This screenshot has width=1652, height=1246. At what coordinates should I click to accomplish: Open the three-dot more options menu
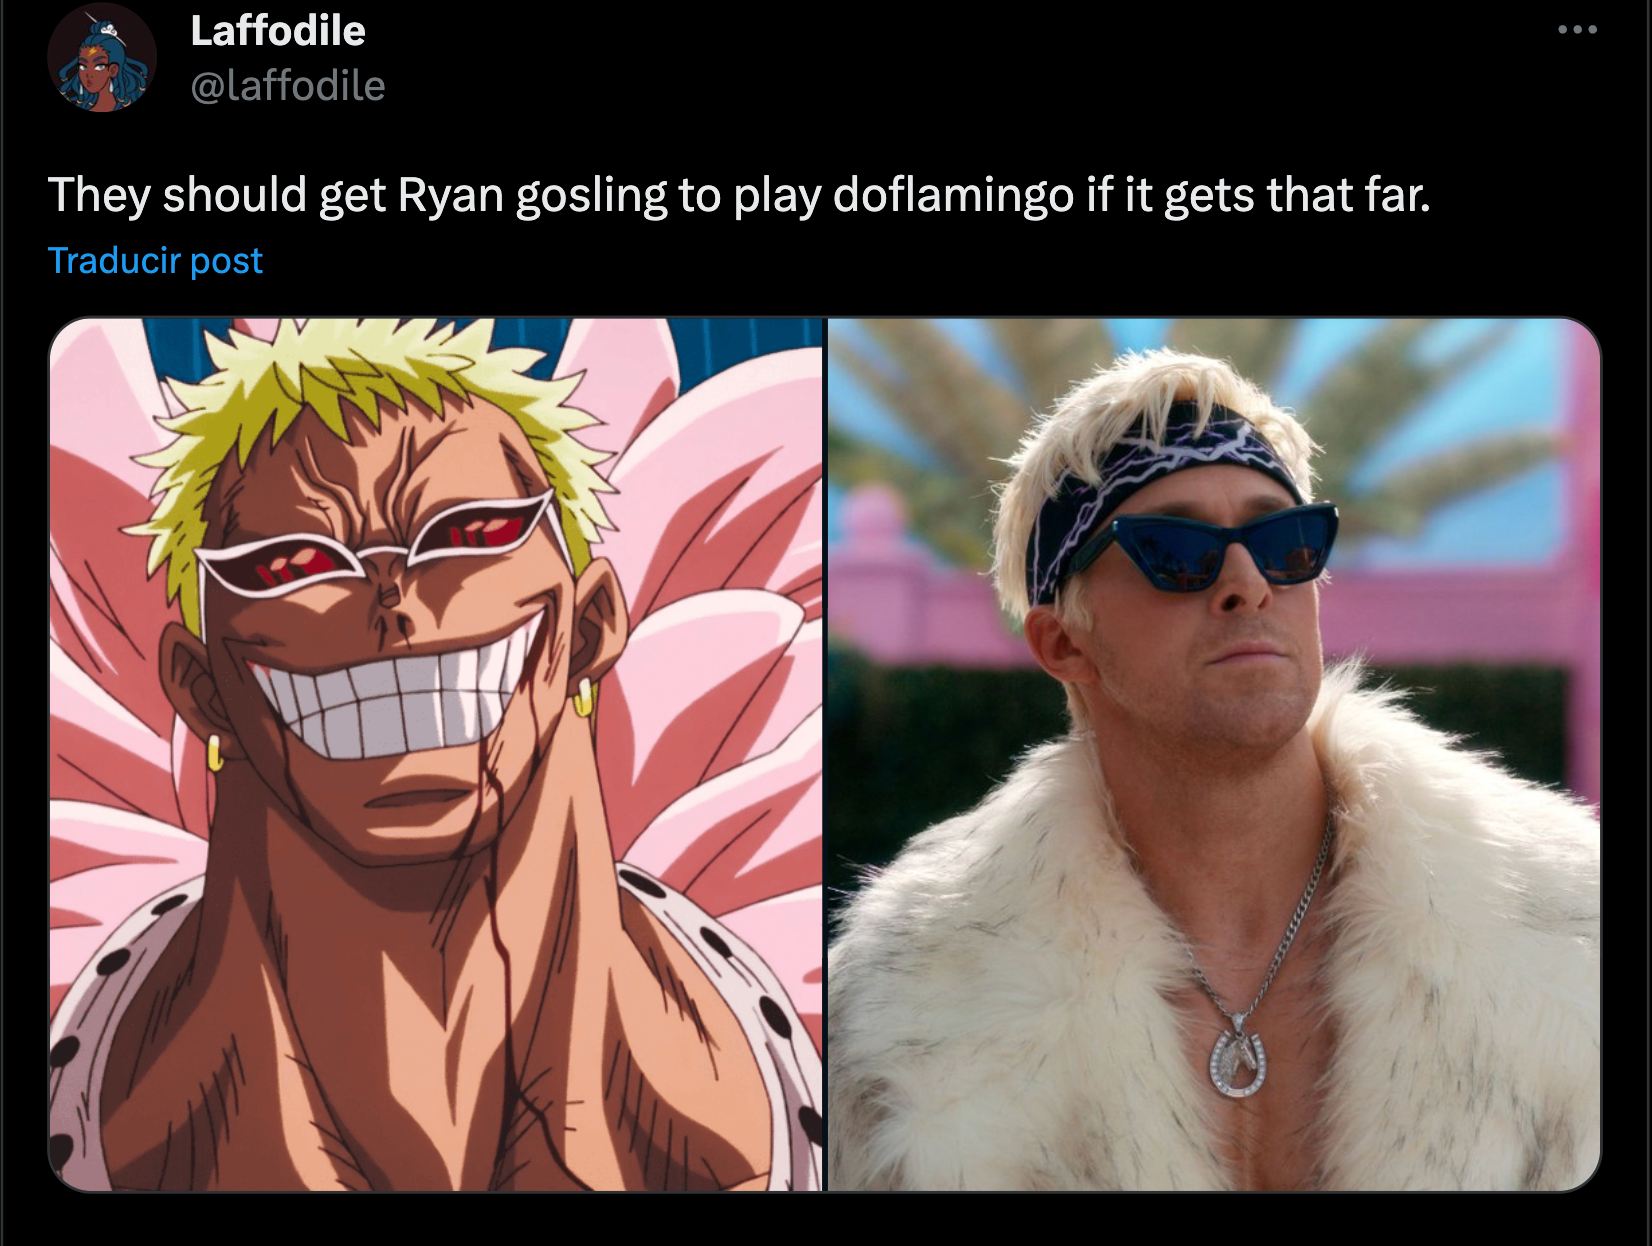click(1577, 30)
